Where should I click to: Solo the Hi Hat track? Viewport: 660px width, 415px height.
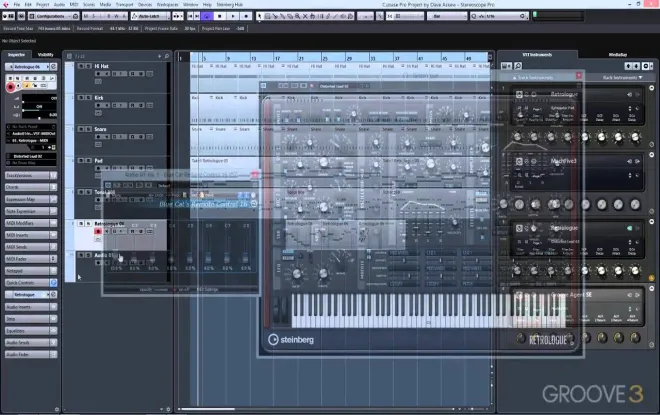point(88,66)
